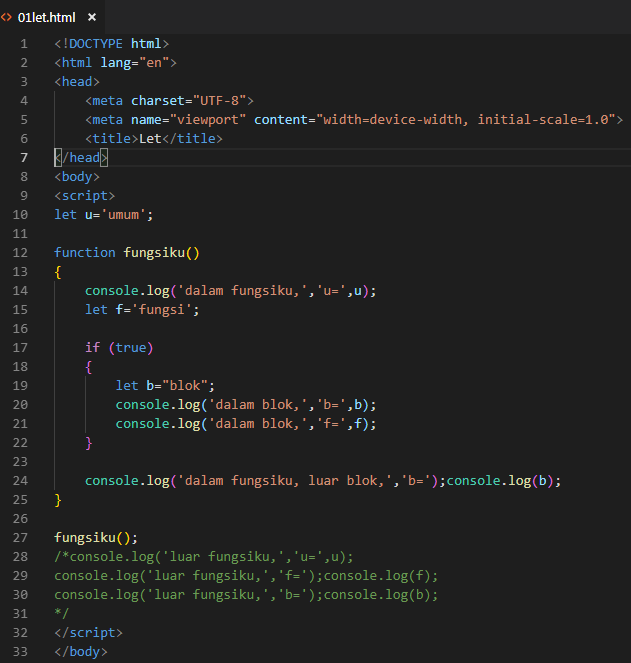Click the opening <body> tag

tap(77, 177)
